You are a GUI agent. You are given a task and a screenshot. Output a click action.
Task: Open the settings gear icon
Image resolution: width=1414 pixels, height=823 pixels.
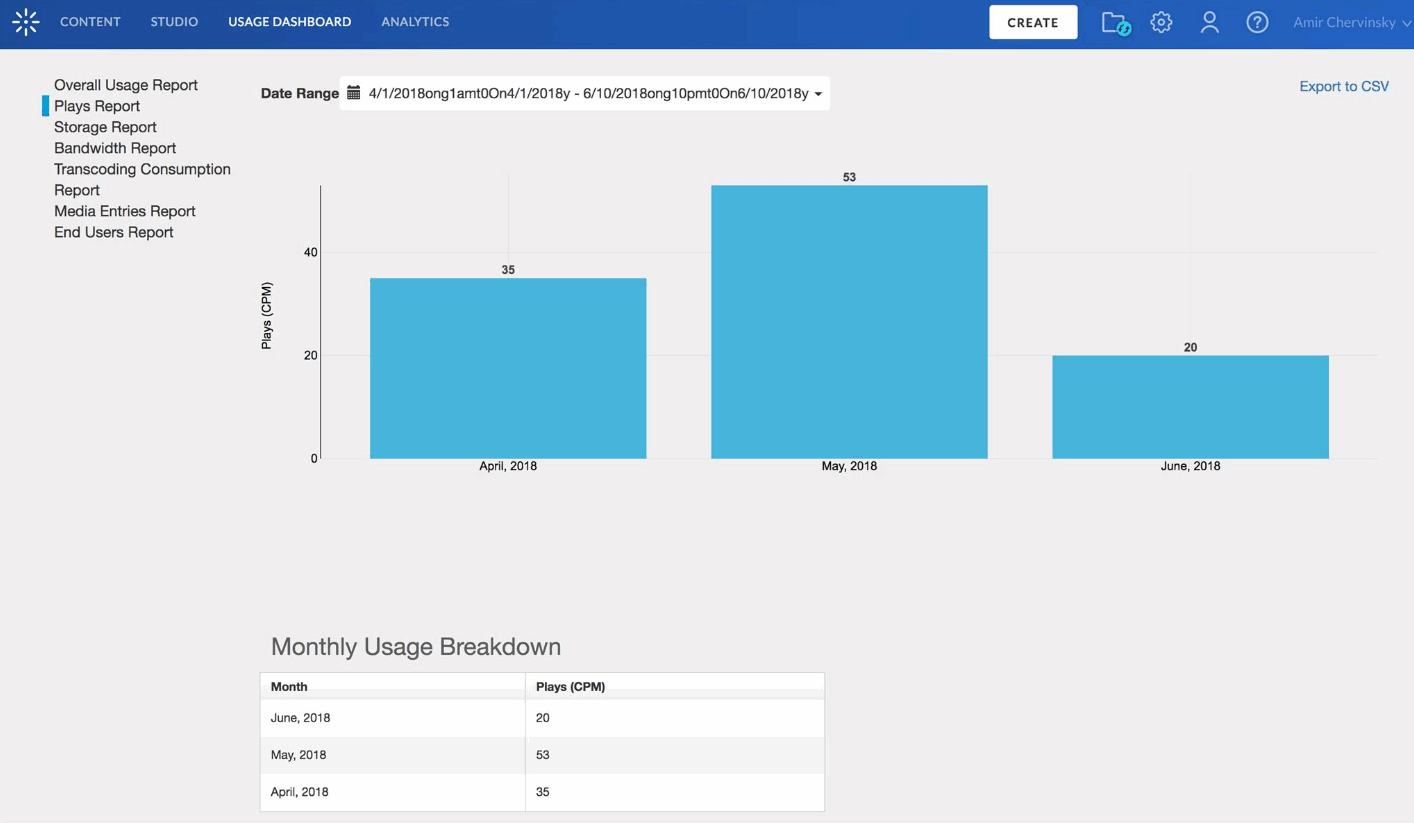(1161, 22)
